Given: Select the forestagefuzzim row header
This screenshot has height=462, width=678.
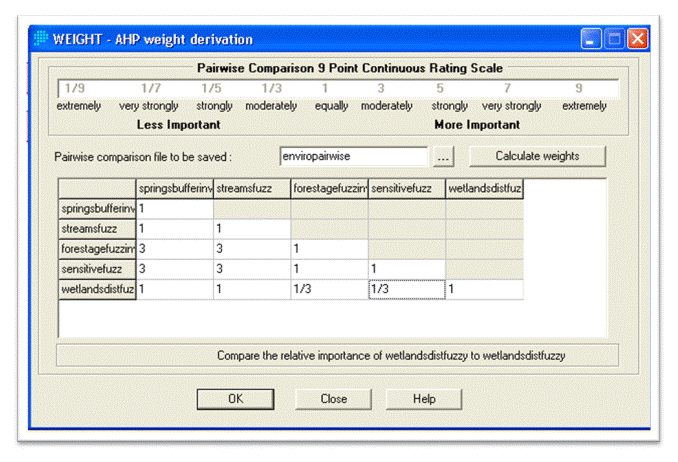Looking at the screenshot, I should (97, 248).
